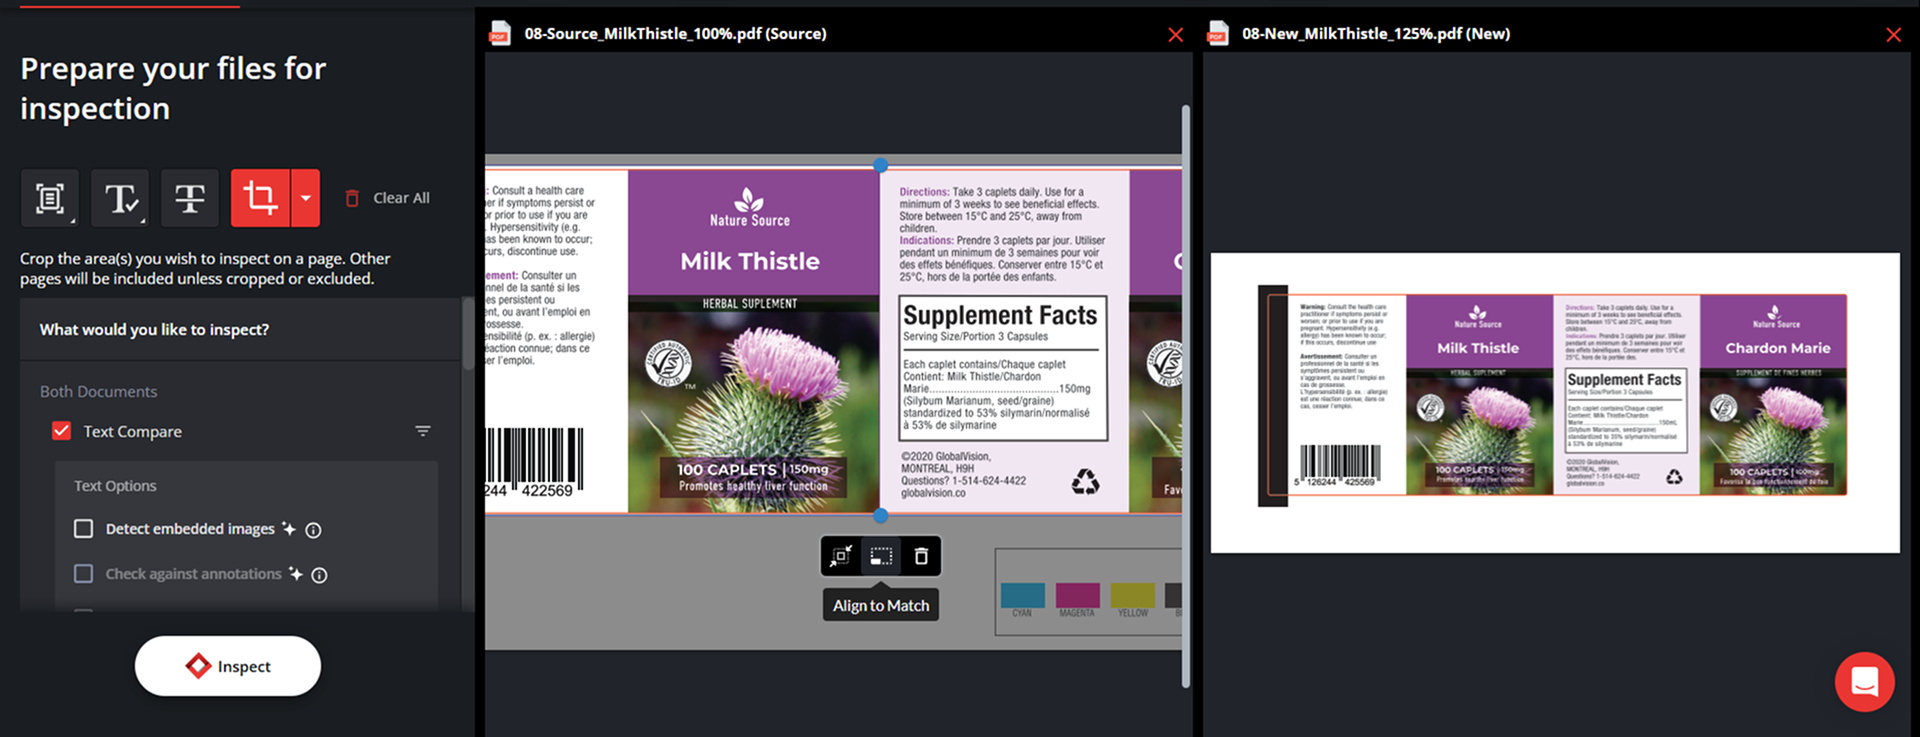This screenshot has height=737, width=1920.
Task: Click the Clear All trash icon
Action: pos(352,198)
